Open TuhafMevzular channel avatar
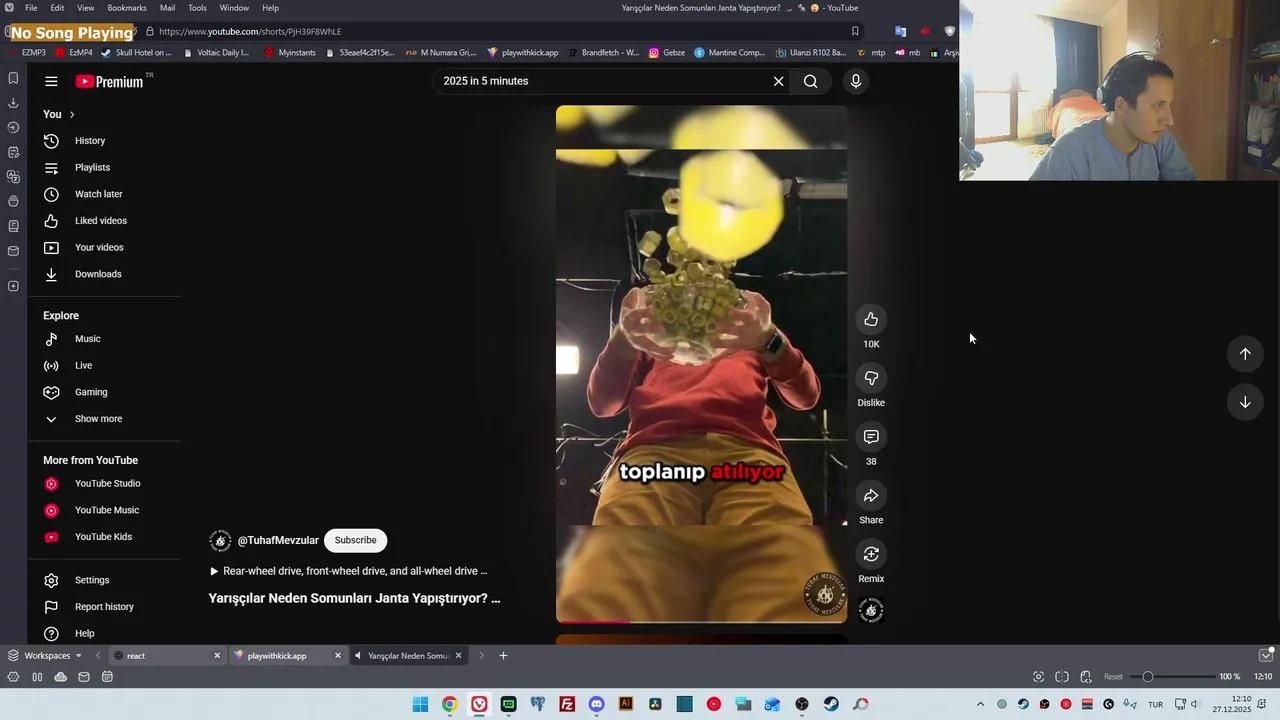The width and height of the screenshot is (1280, 720). pos(220,541)
